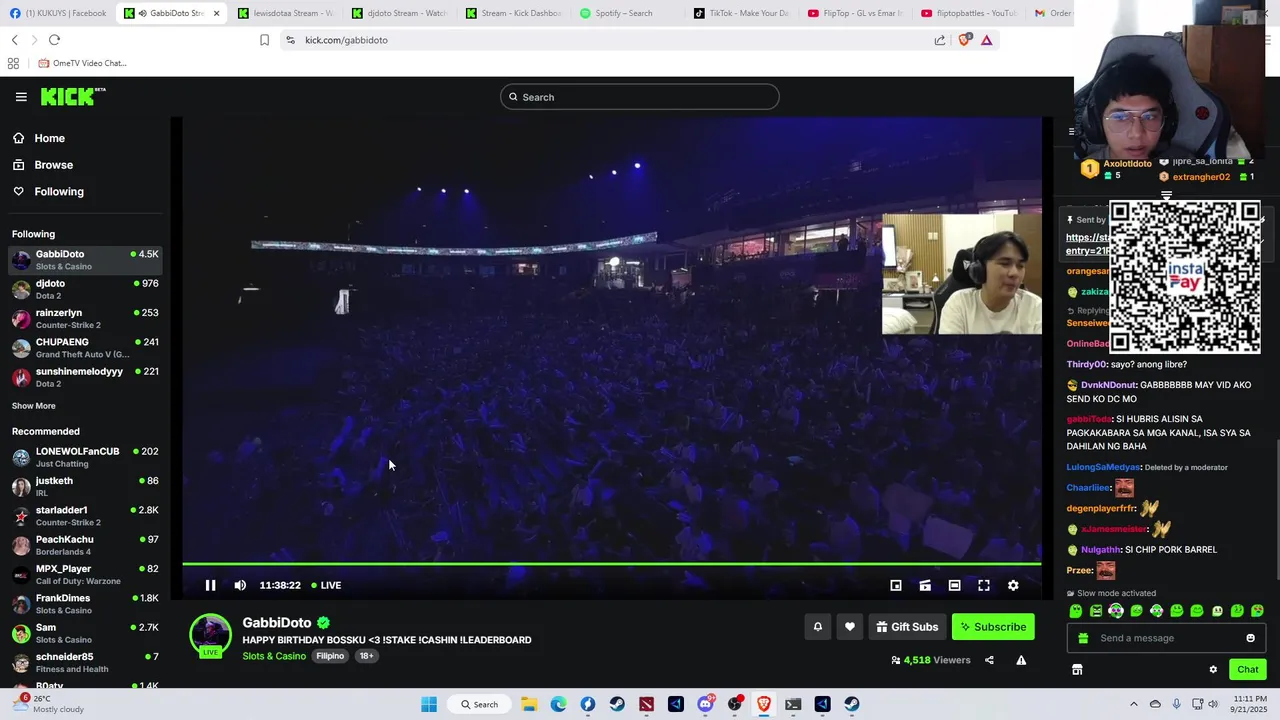Image resolution: width=1280 pixels, height=720 pixels.
Task: Collapse the sidebar with hamburger menu
Action: click(21, 97)
